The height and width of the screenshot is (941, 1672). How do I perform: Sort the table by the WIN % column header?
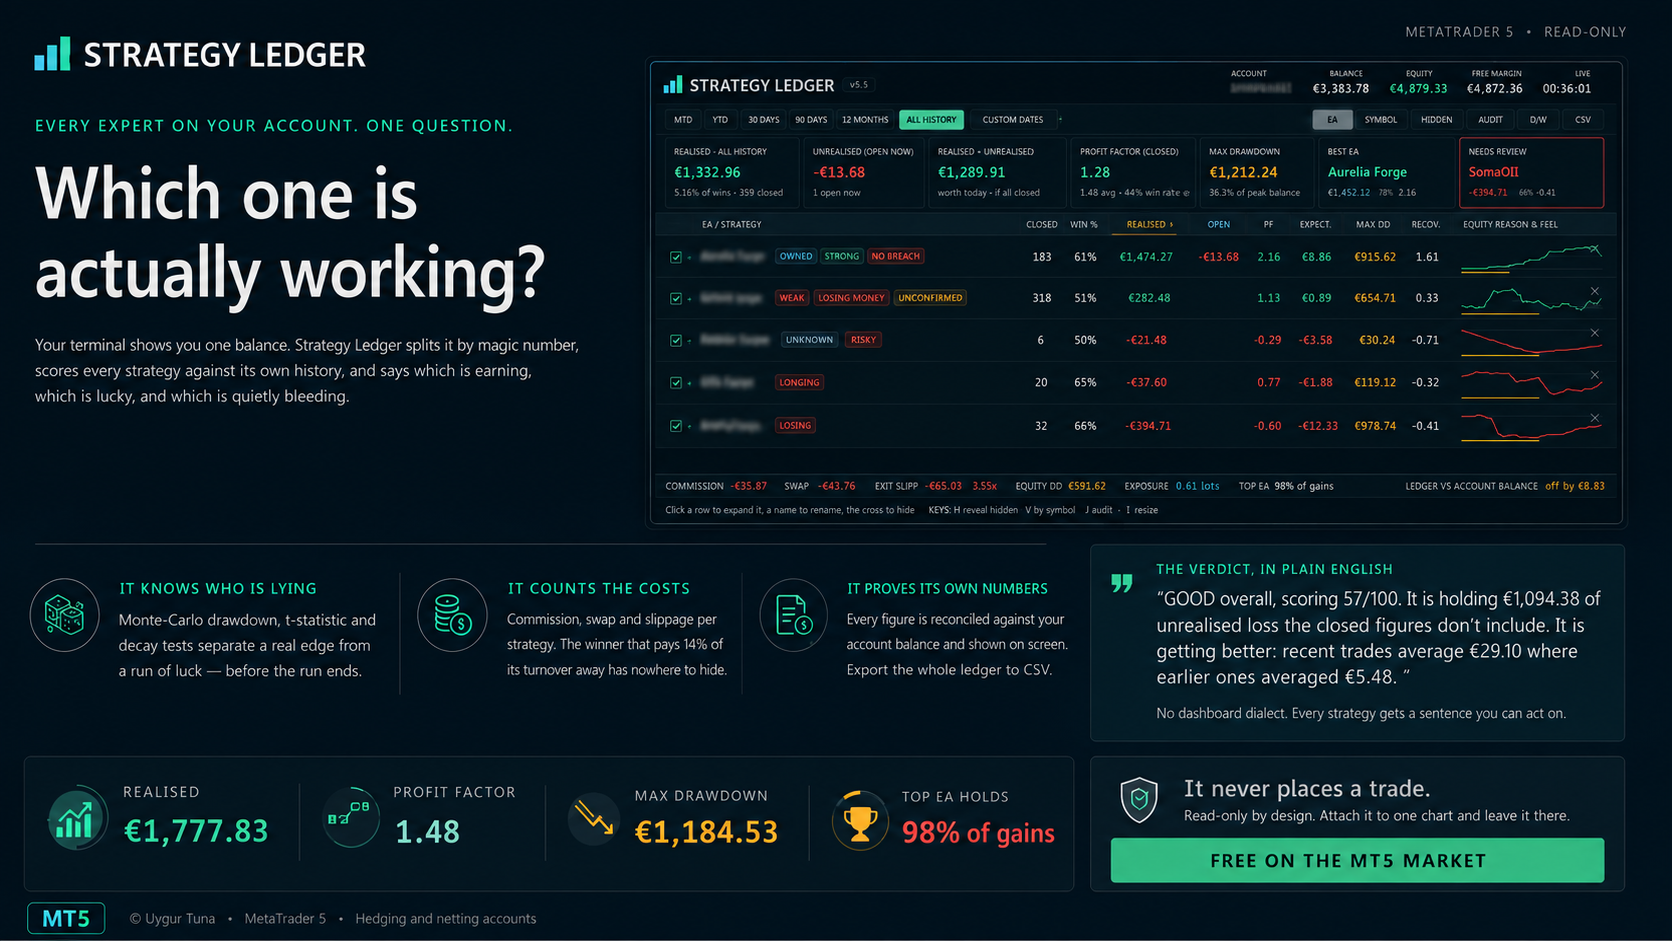pyautogui.click(x=1084, y=225)
